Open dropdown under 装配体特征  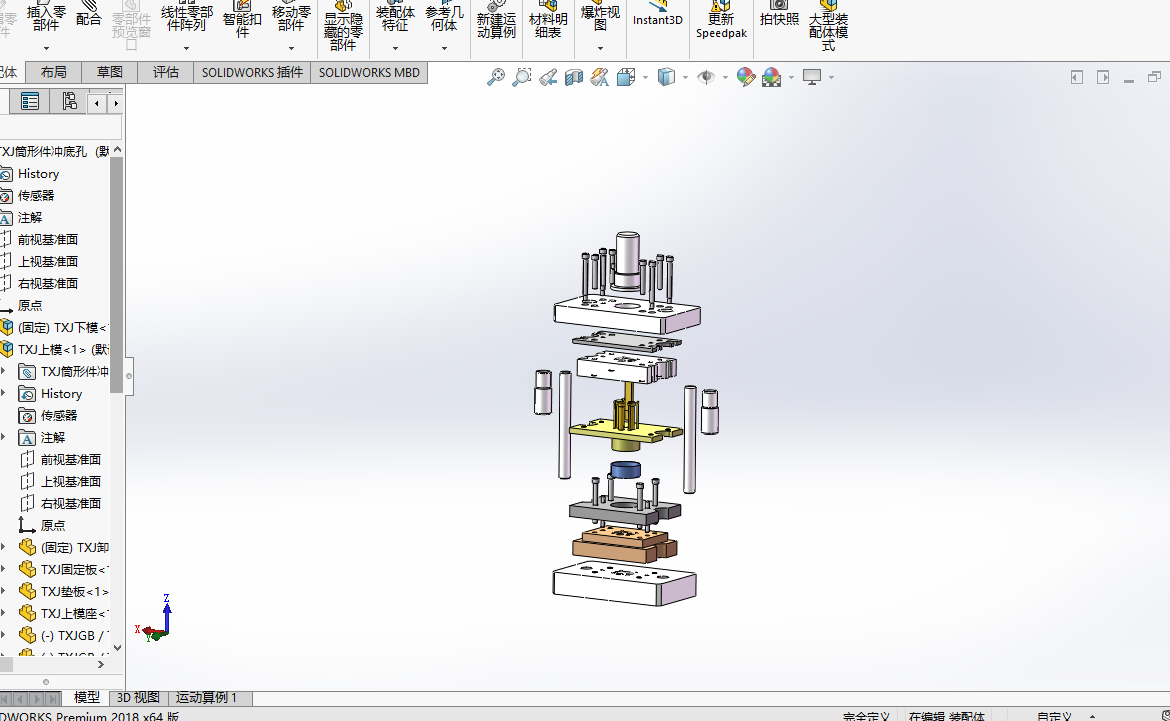395,49
